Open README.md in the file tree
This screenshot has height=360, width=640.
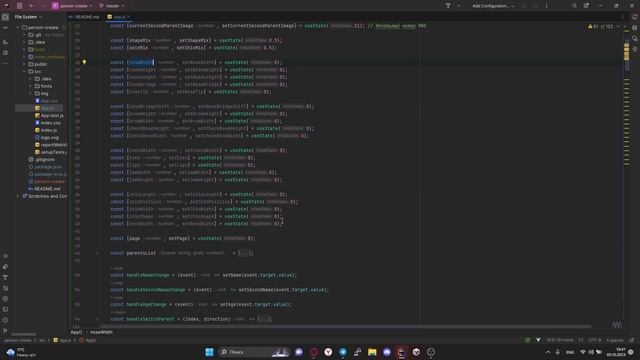pyautogui.click(x=44, y=189)
